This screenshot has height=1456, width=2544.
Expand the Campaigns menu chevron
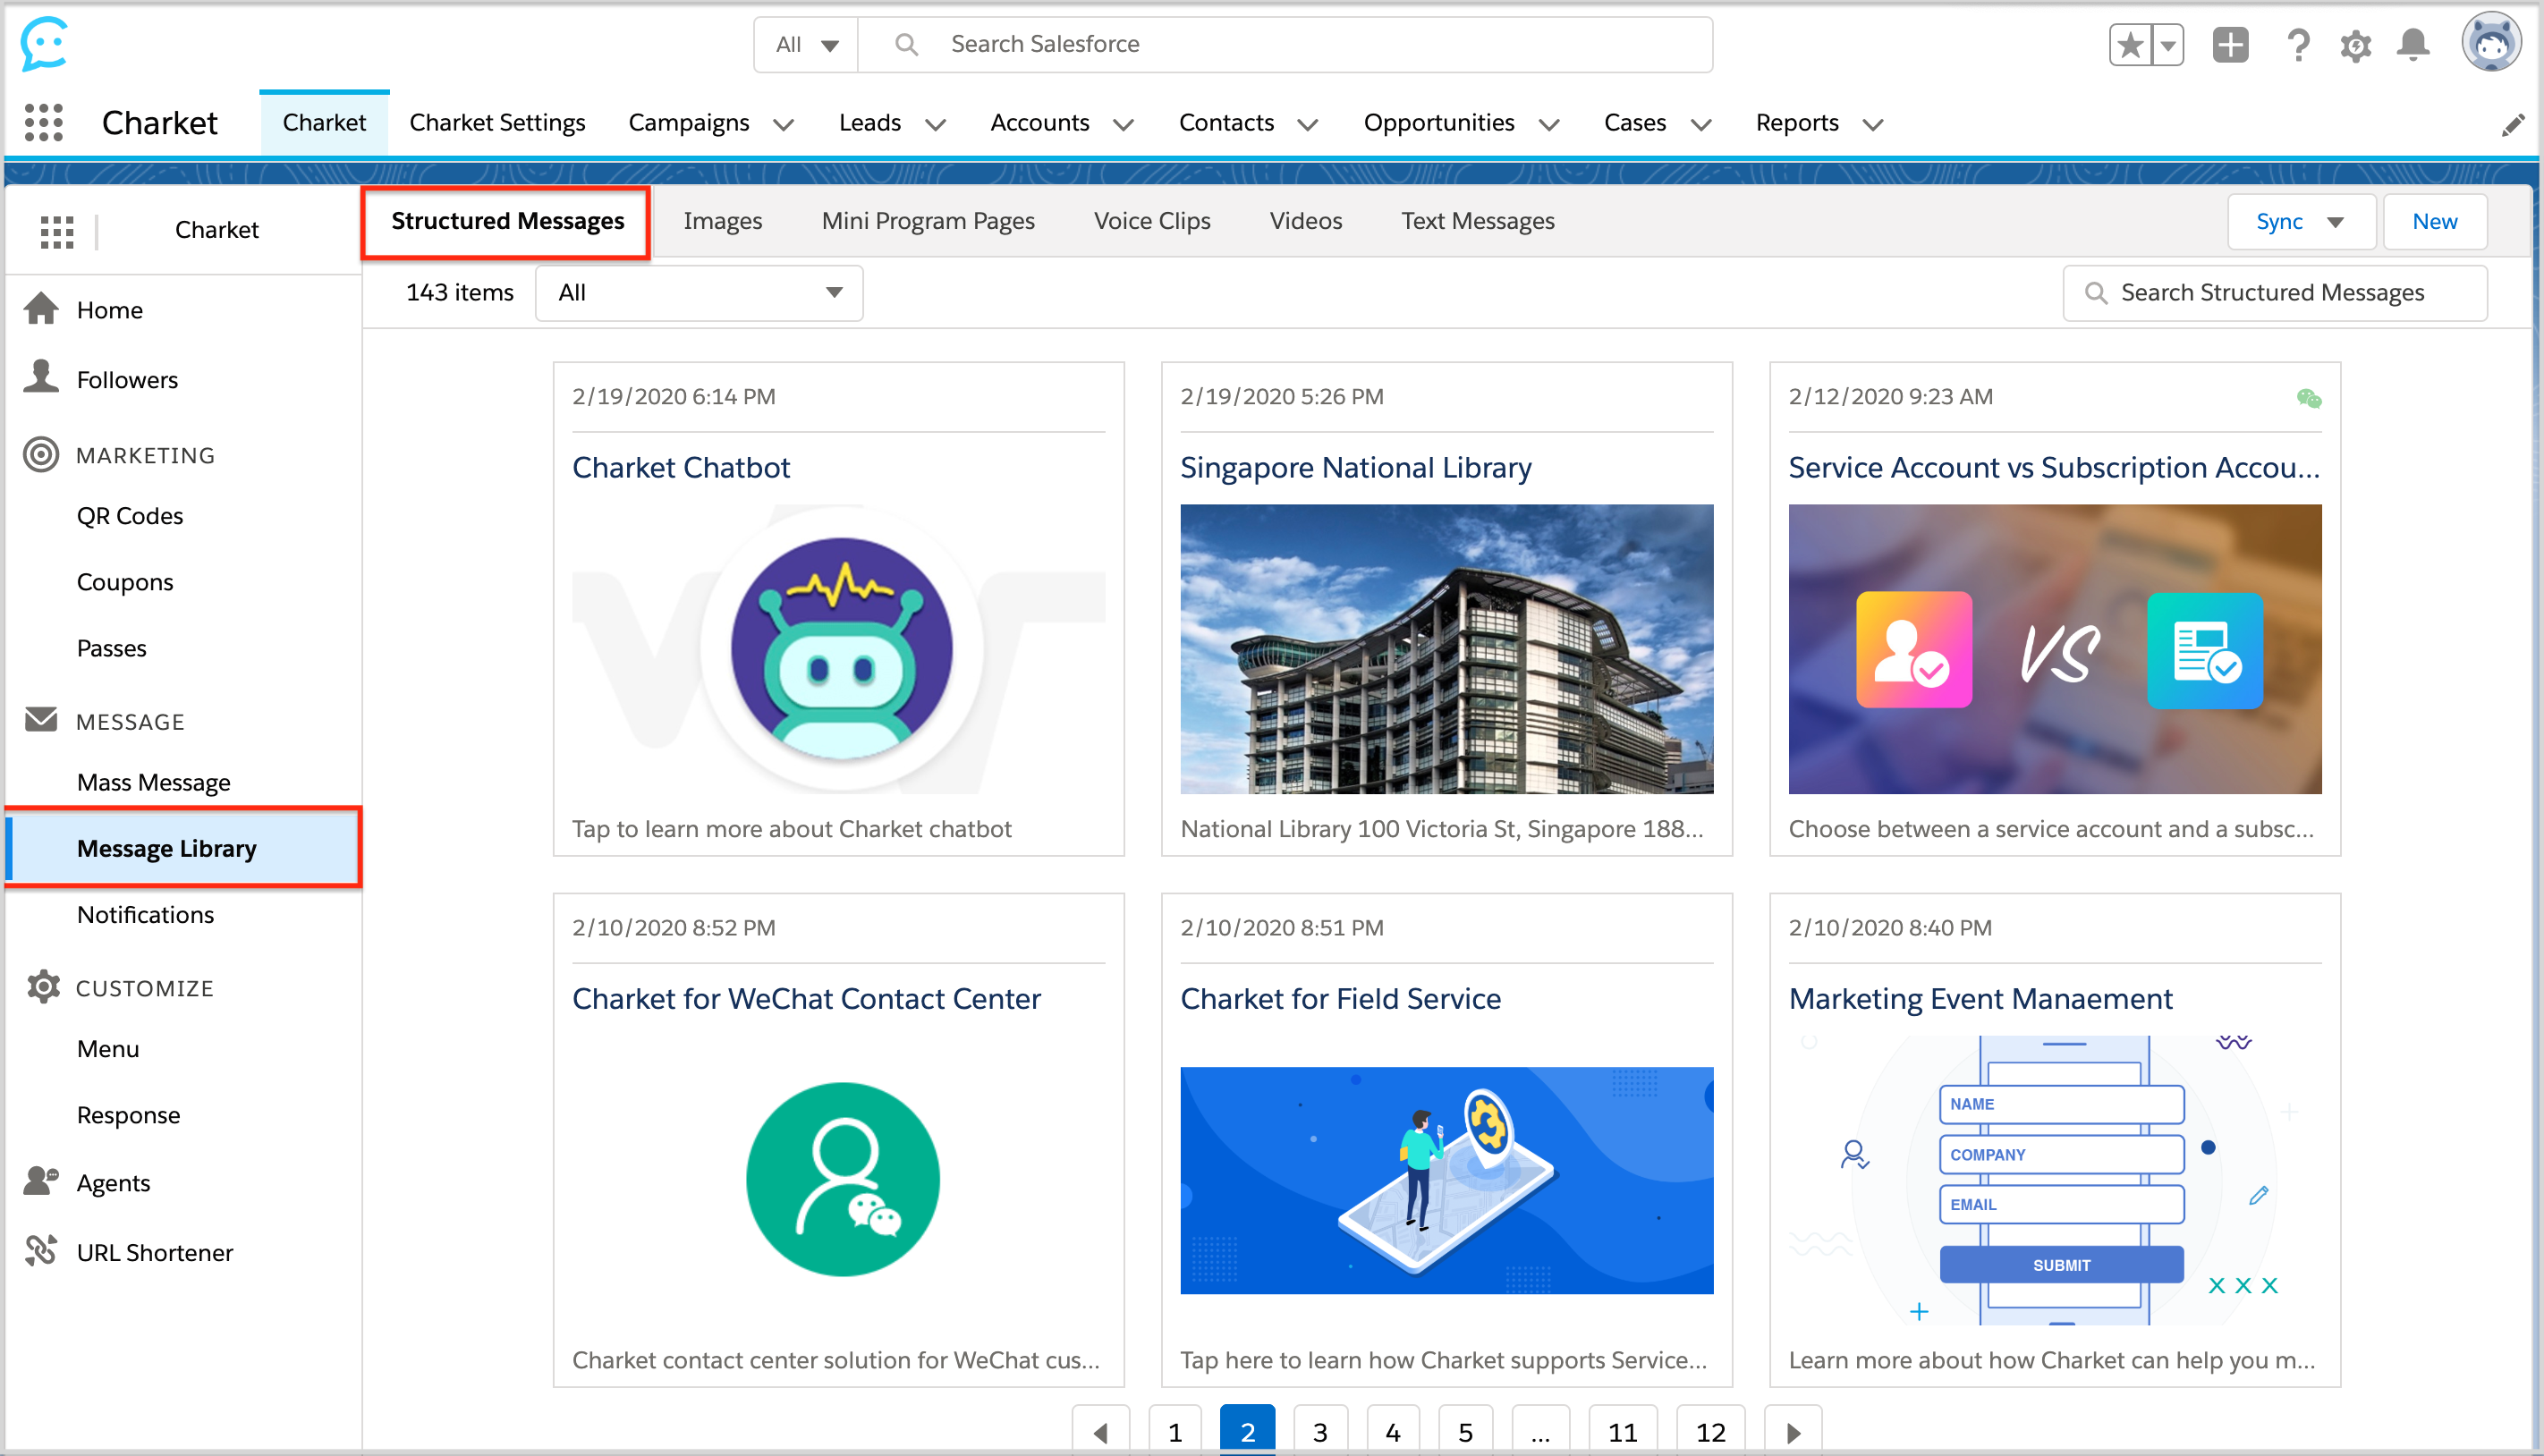tap(784, 125)
